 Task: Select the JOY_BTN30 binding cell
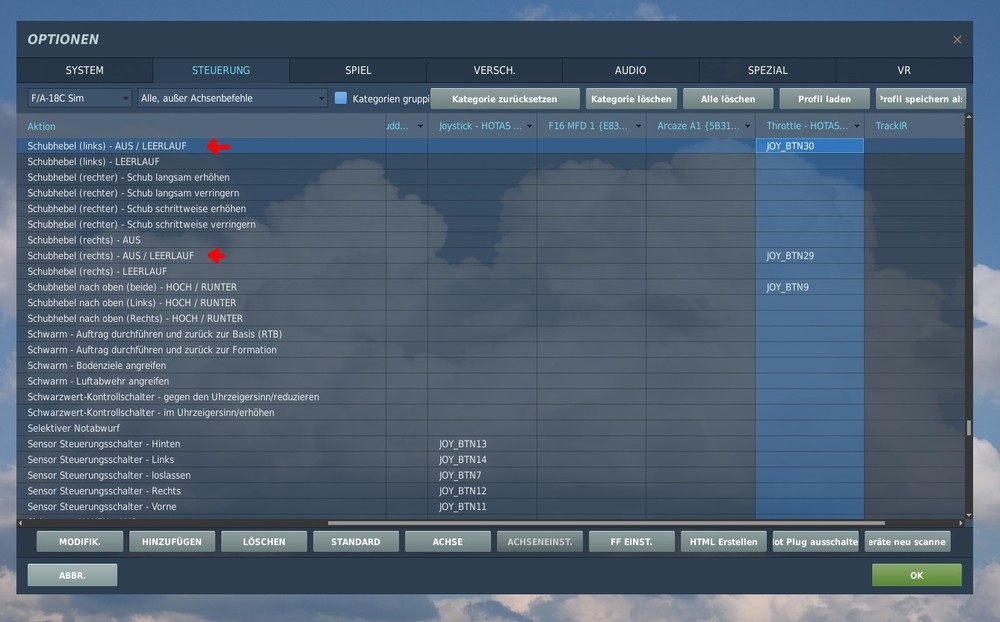coord(809,146)
